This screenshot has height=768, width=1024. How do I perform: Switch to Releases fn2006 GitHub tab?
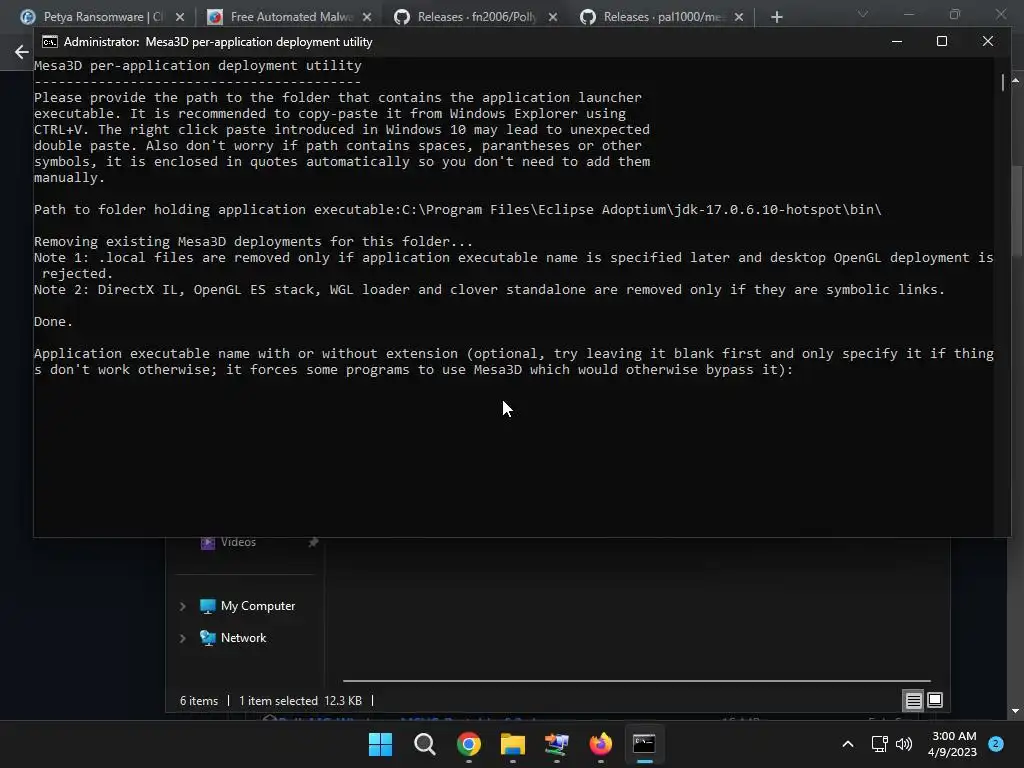pos(477,17)
